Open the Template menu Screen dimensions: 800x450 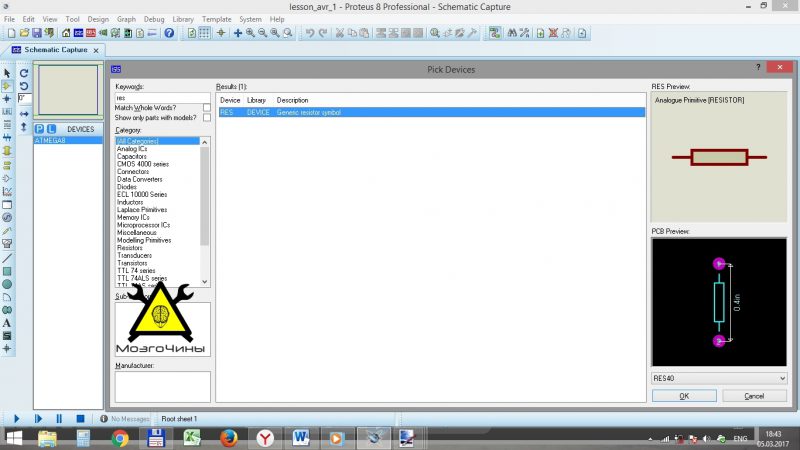pos(216,19)
